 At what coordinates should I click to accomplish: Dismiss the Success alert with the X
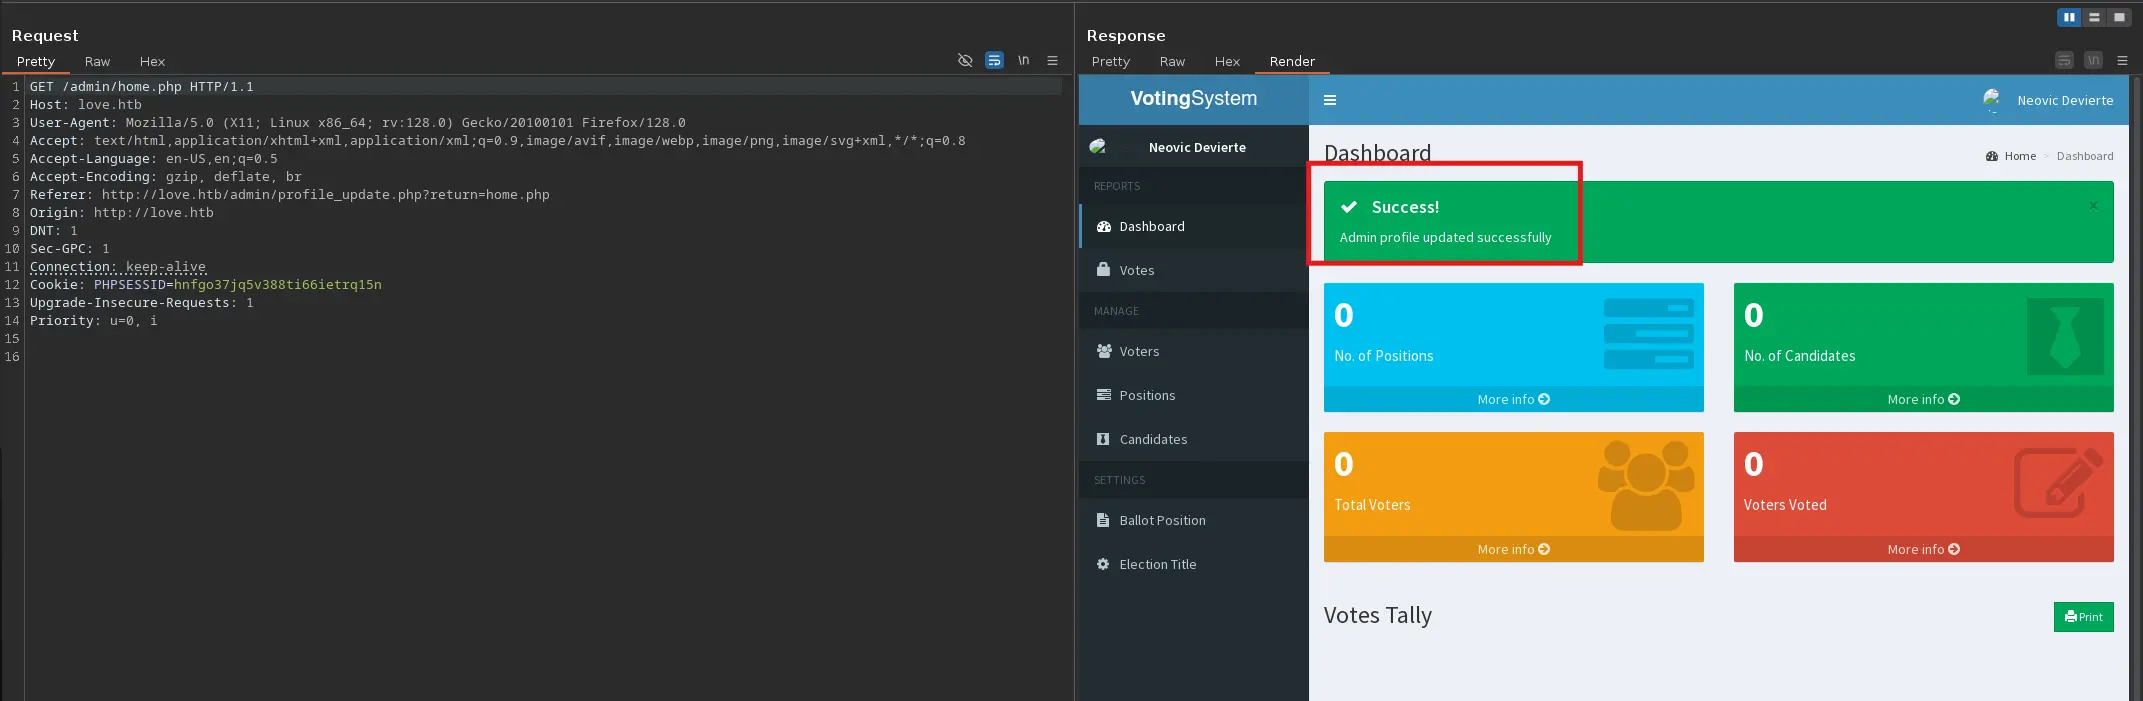pyautogui.click(x=2093, y=206)
